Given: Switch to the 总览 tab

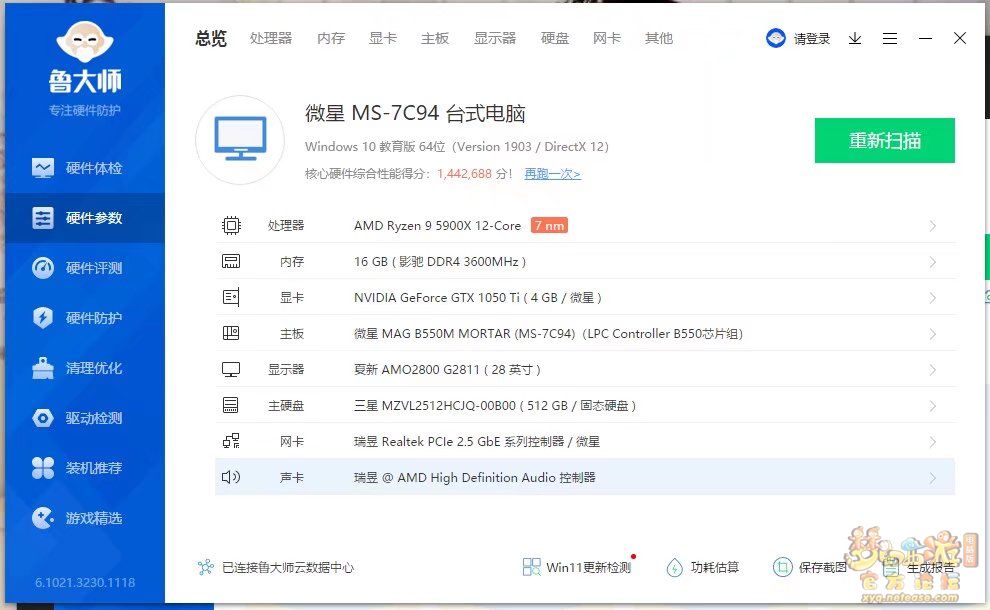Looking at the screenshot, I should pos(211,39).
